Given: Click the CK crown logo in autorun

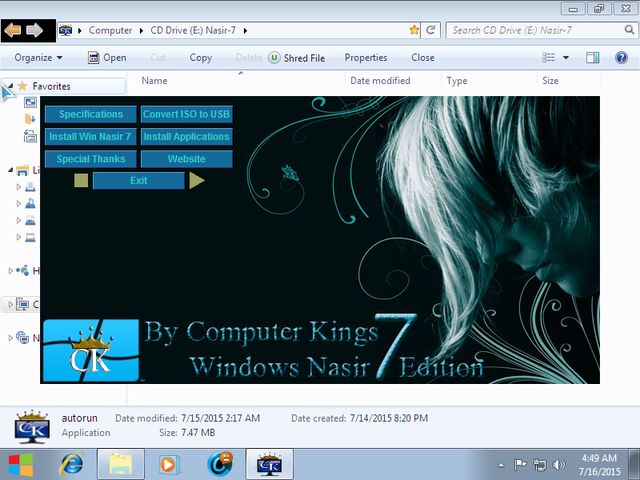Looking at the screenshot, I should coord(91,351).
